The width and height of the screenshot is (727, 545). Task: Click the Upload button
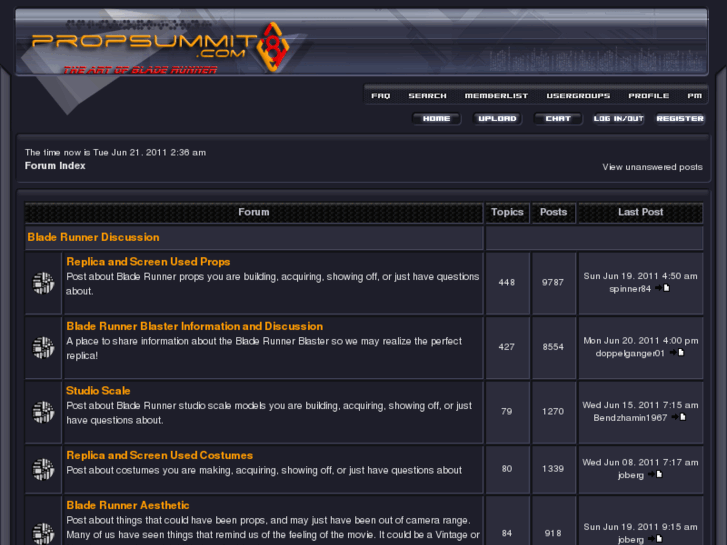point(497,119)
